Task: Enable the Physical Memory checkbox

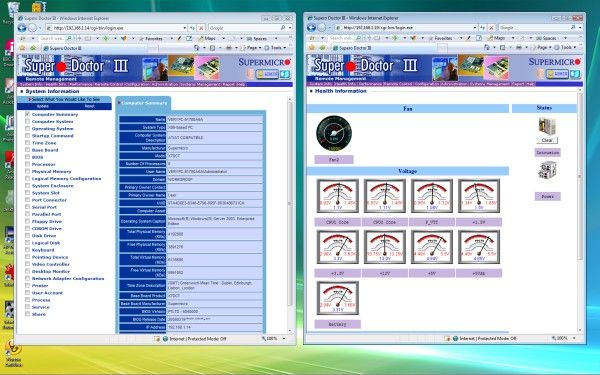Action: (28, 171)
